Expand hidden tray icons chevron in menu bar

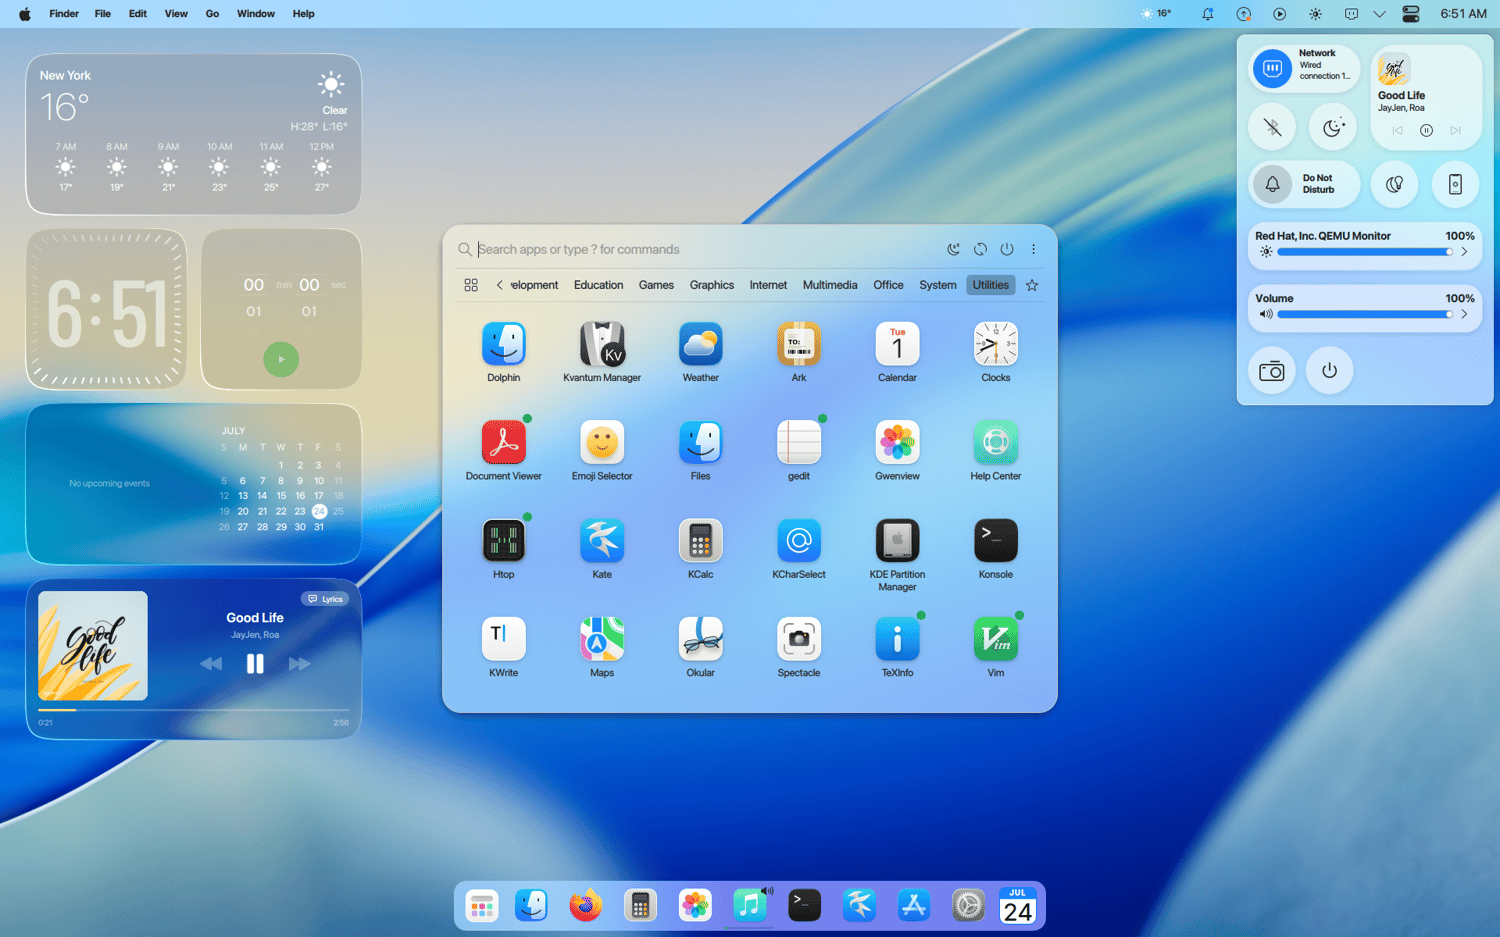[x=1380, y=14]
